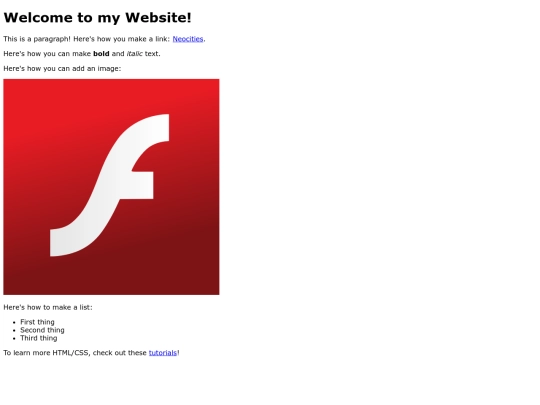Click the italic word in paragraph
Image resolution: width=540 pixels, height=405 pixels.
(x=134, y=54)
